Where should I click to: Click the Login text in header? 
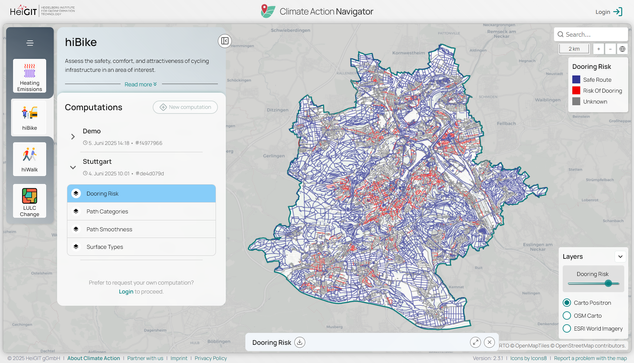(602, 12)
